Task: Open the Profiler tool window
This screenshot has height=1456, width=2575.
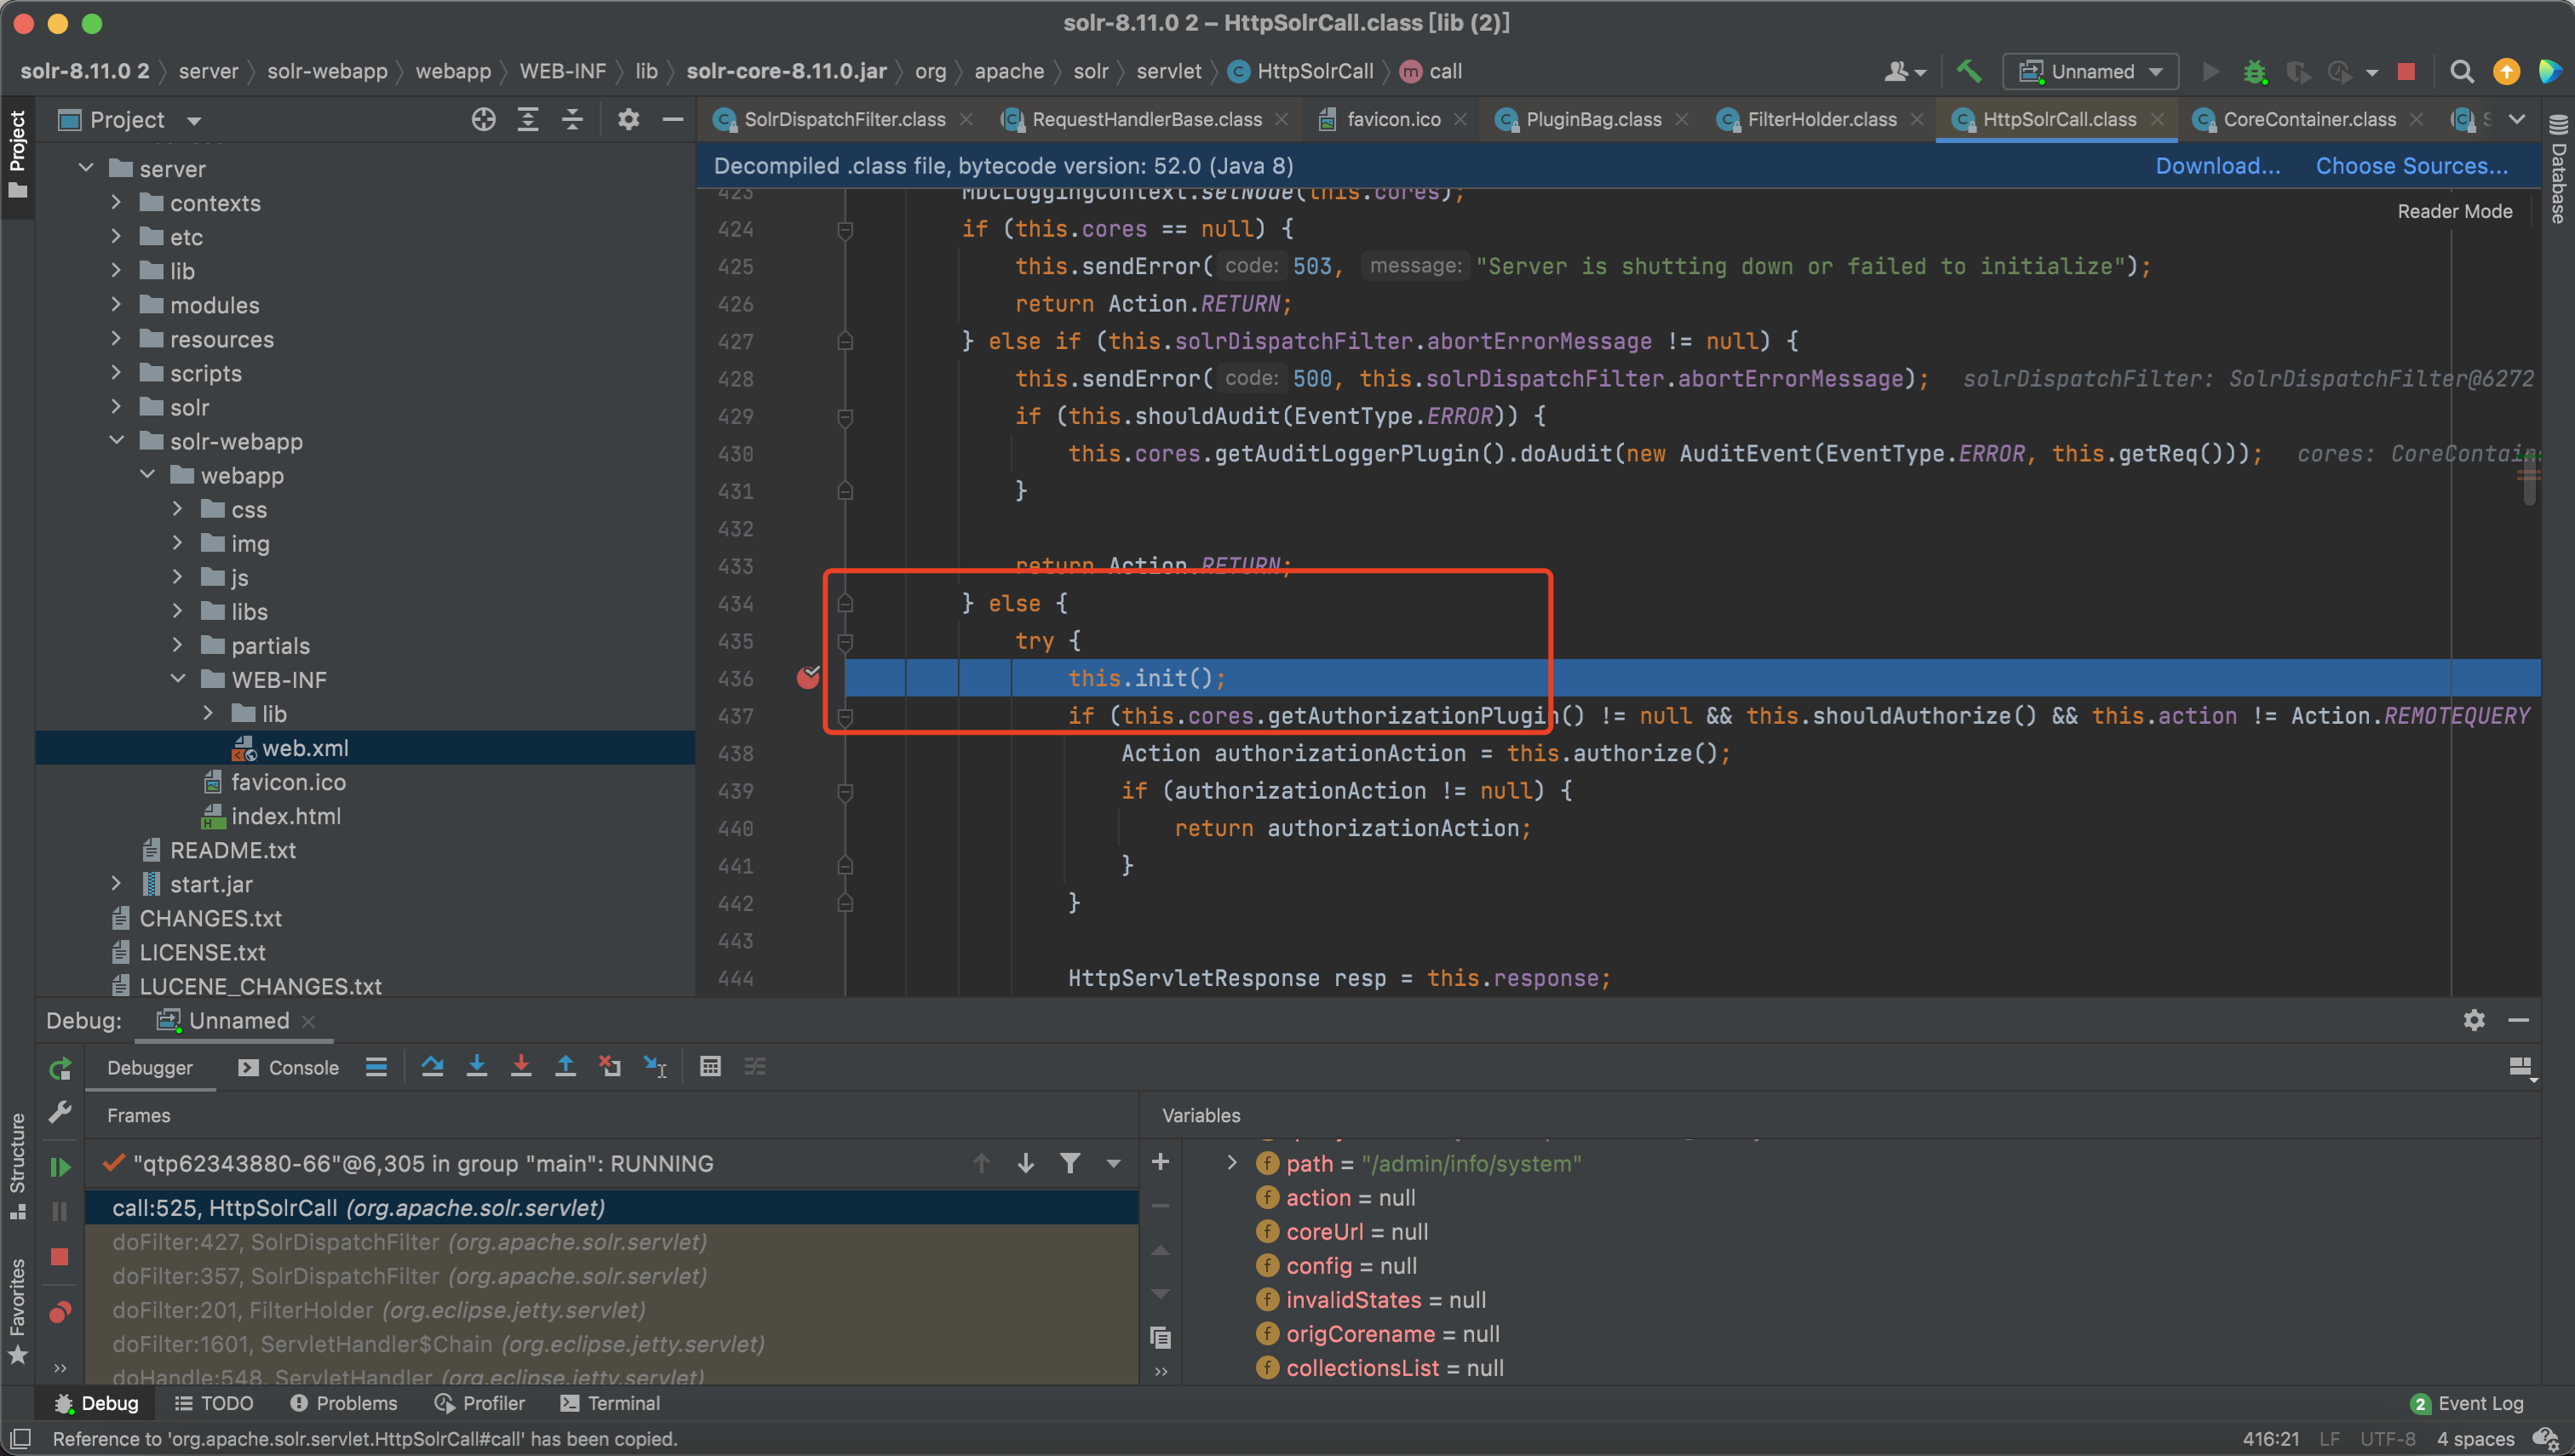Action: tap(480, 1403)
